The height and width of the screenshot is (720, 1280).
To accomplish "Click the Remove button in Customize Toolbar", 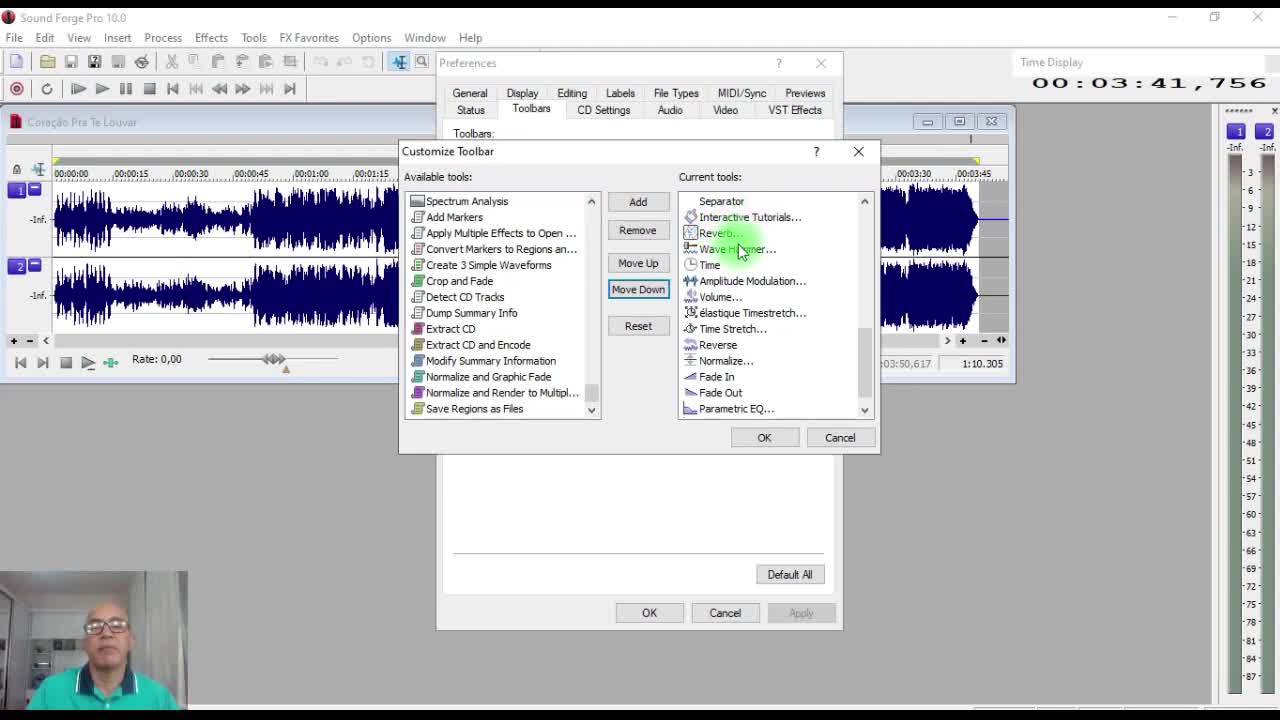I will tap(638, 230).
